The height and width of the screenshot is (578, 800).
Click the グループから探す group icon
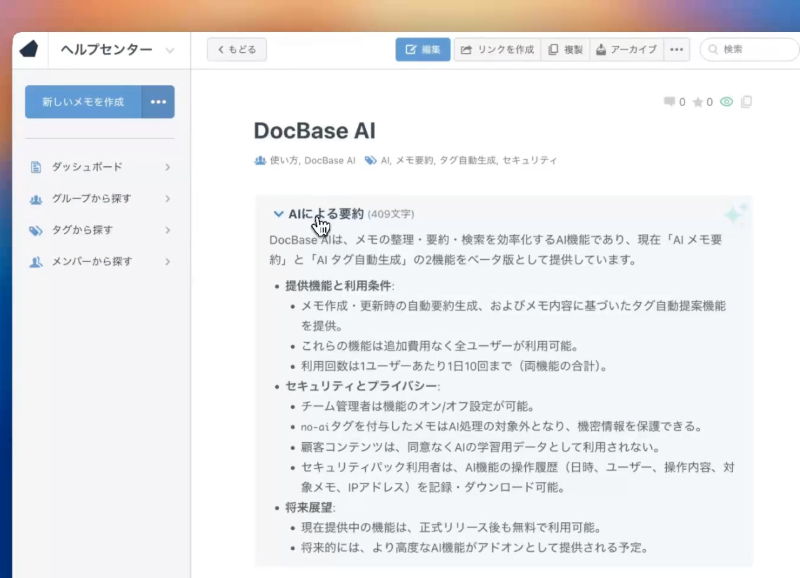36,199
